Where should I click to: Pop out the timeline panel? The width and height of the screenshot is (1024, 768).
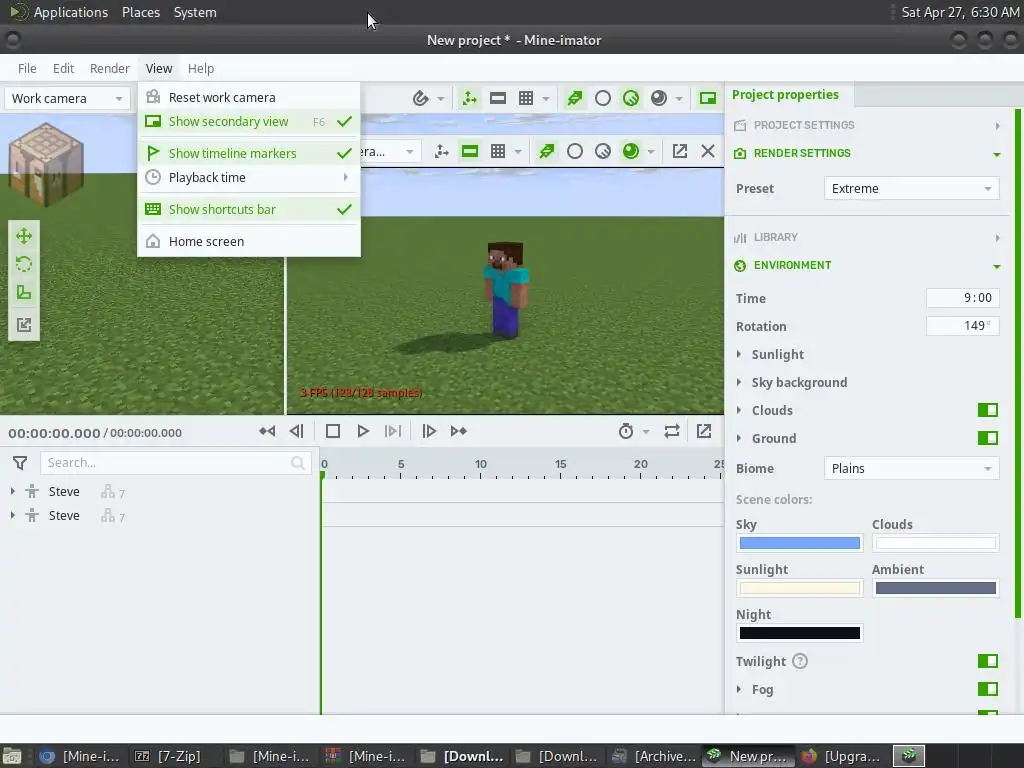coord(704,431)
